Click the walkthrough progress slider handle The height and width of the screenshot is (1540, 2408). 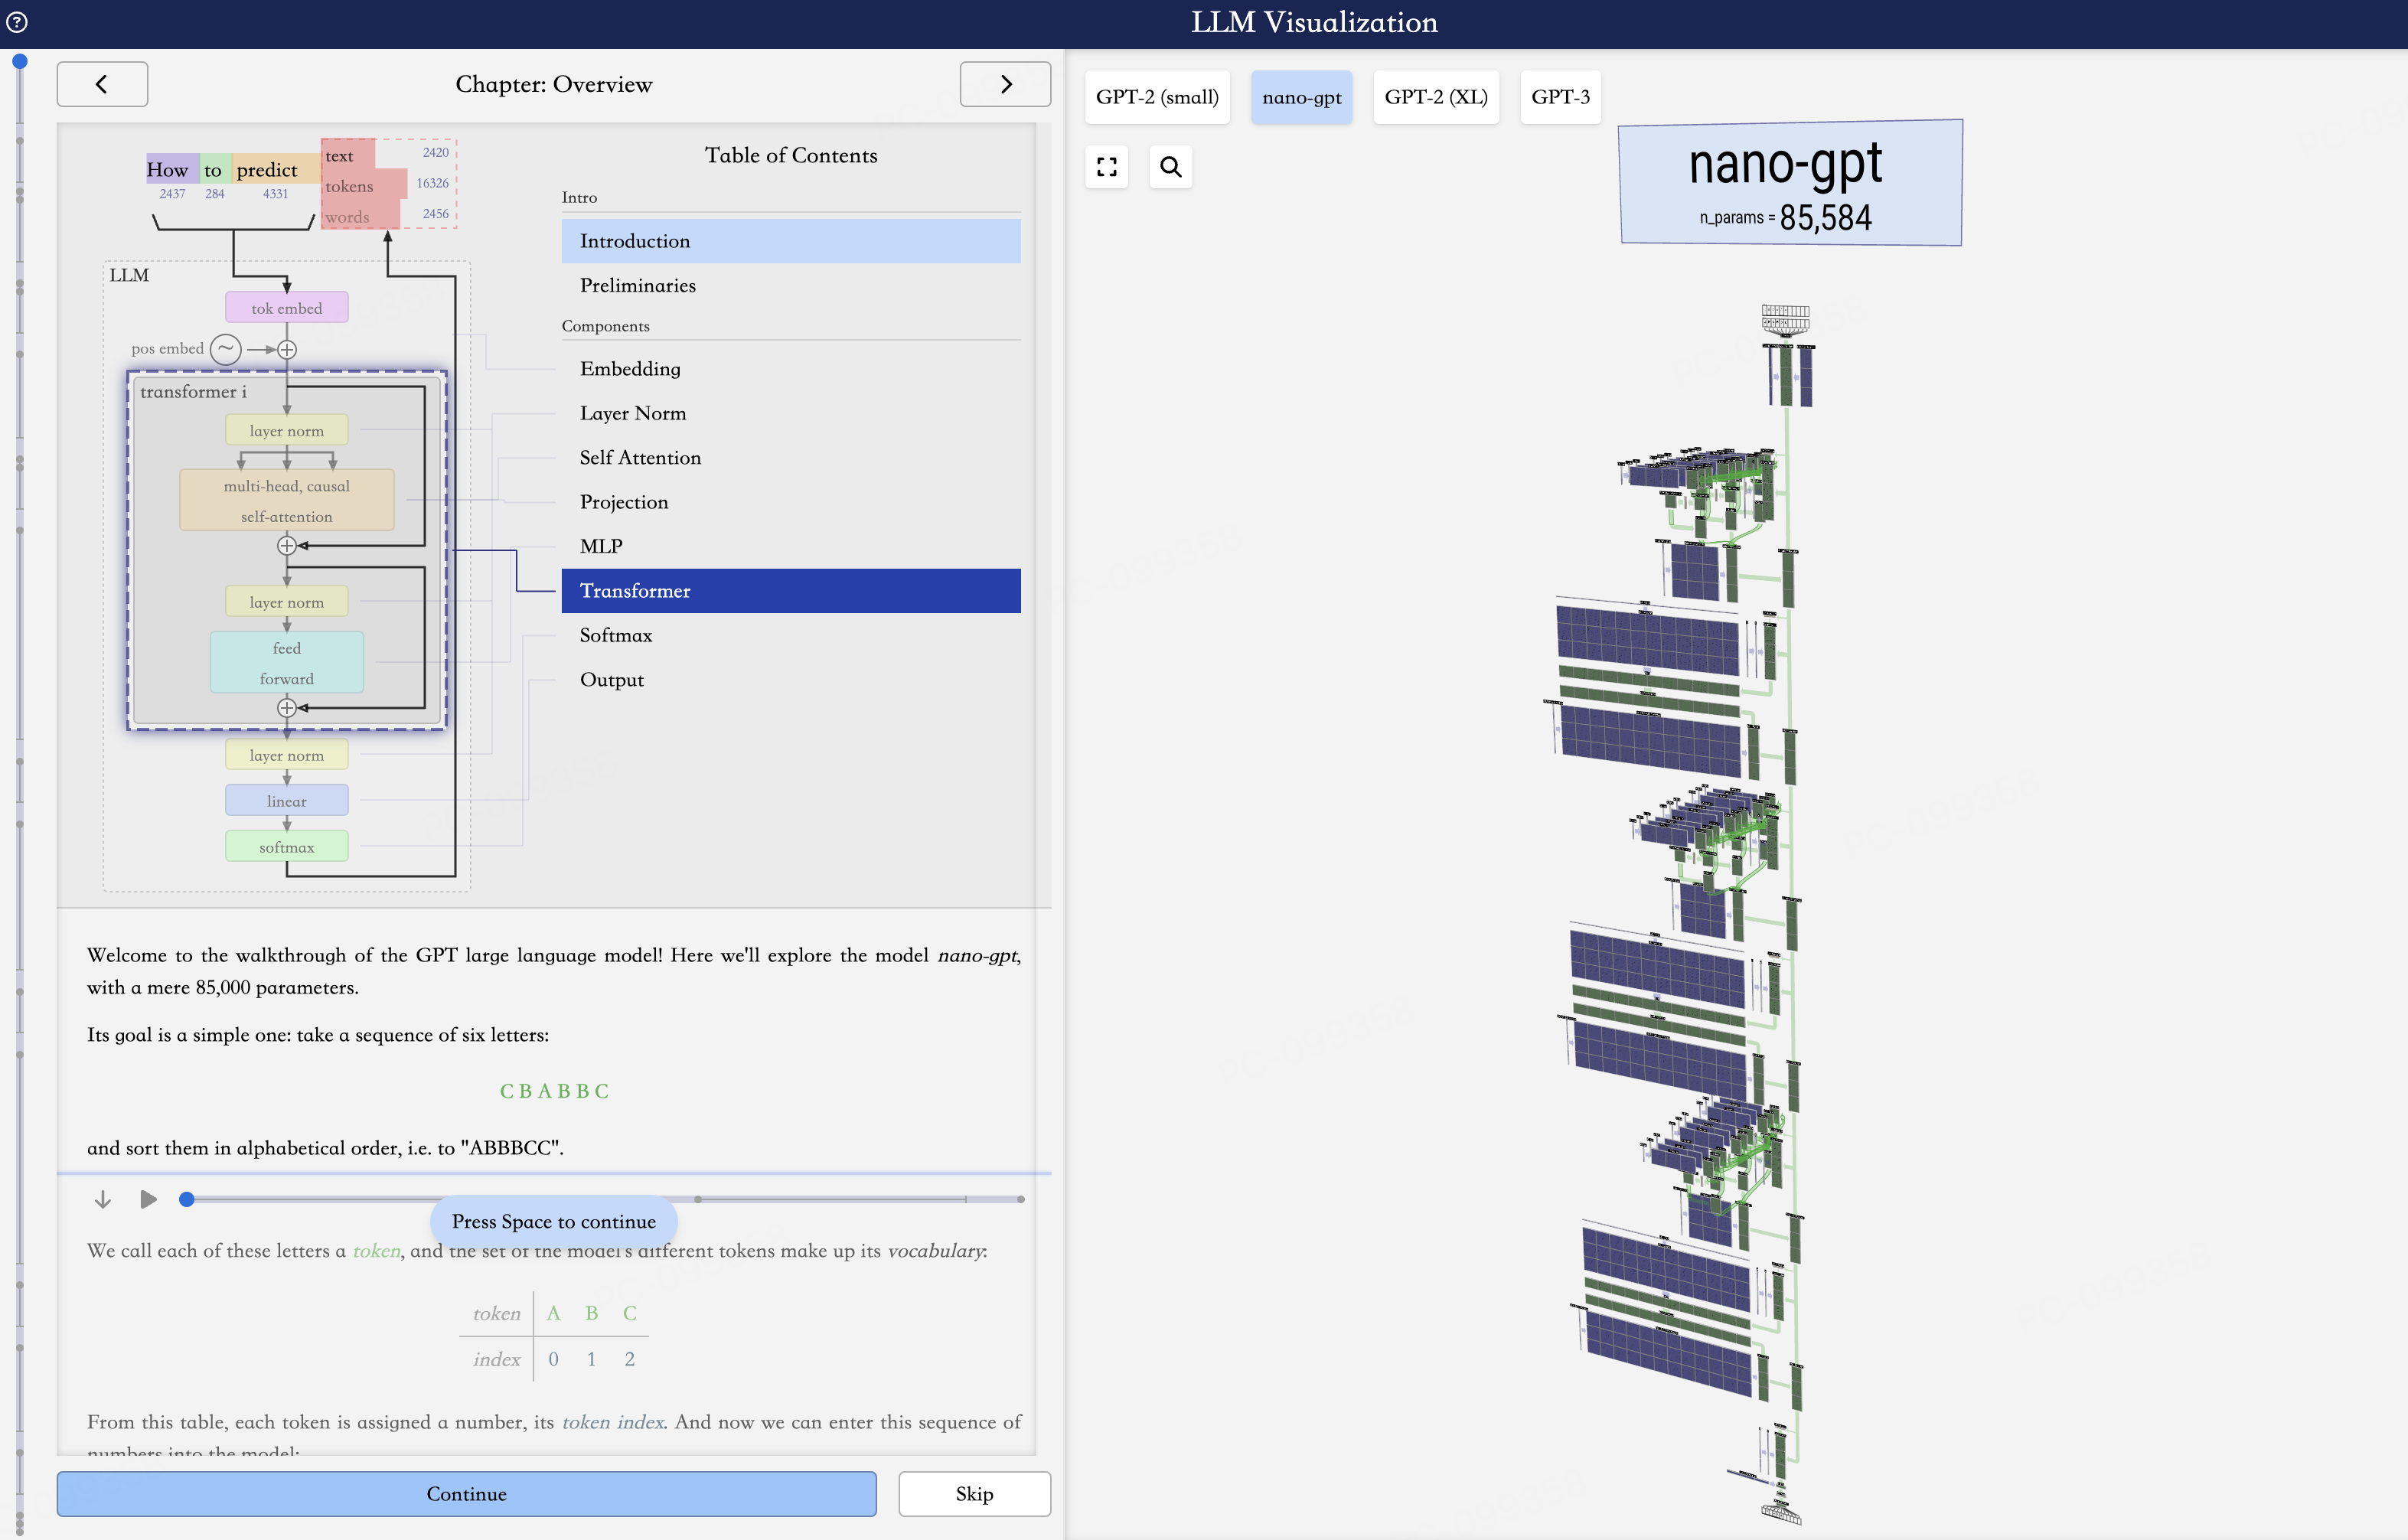tap(187, 1199)
